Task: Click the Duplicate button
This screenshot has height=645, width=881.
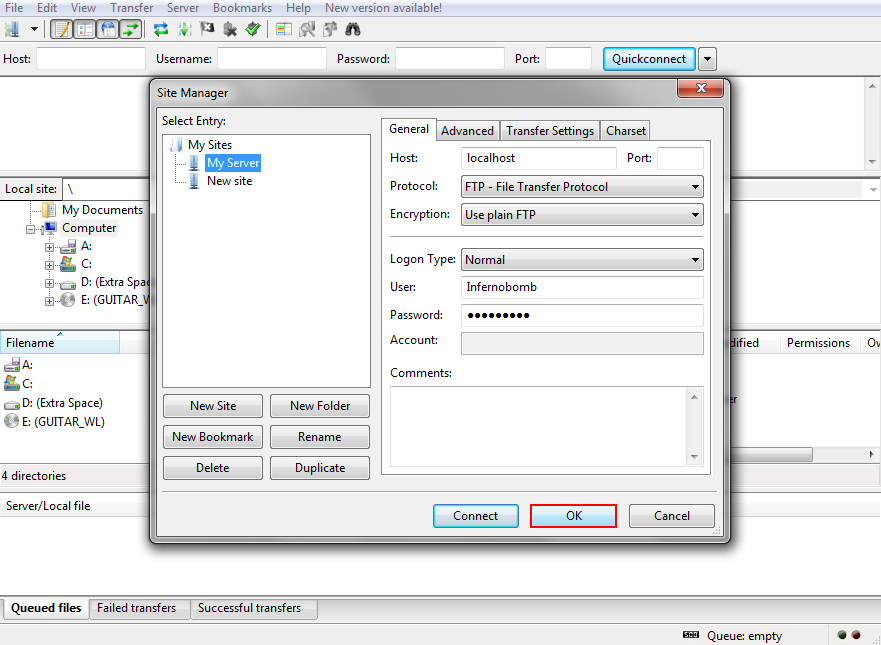Action: click(x=320, y=468)
